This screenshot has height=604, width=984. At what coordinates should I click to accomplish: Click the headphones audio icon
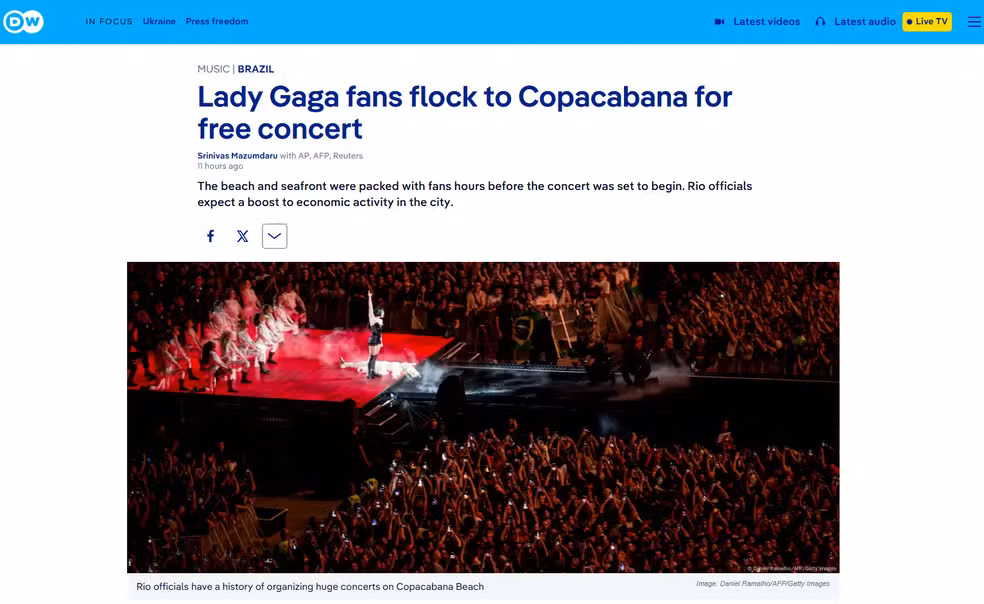[820, 22]
